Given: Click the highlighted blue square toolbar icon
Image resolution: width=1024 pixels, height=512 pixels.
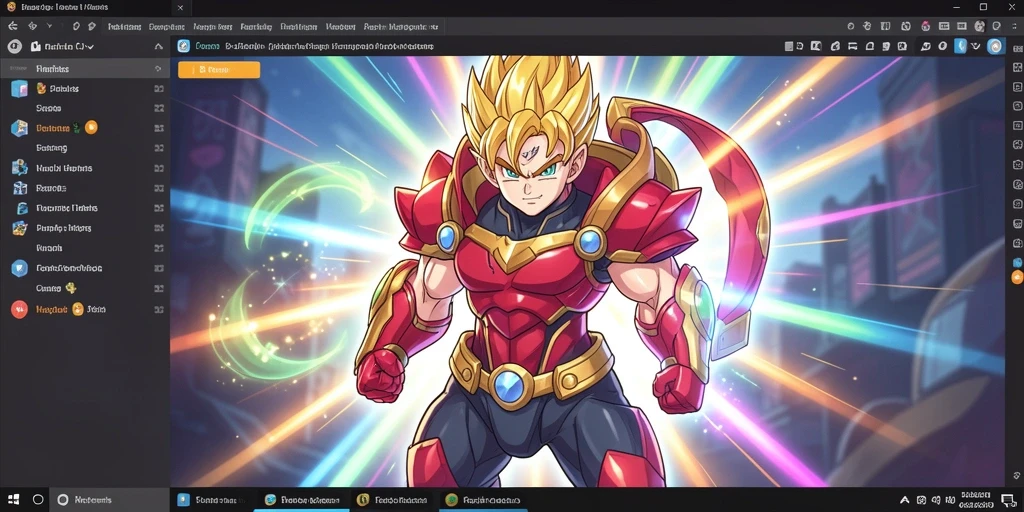Looking at the screenshot, I should [x=960, y=46].
